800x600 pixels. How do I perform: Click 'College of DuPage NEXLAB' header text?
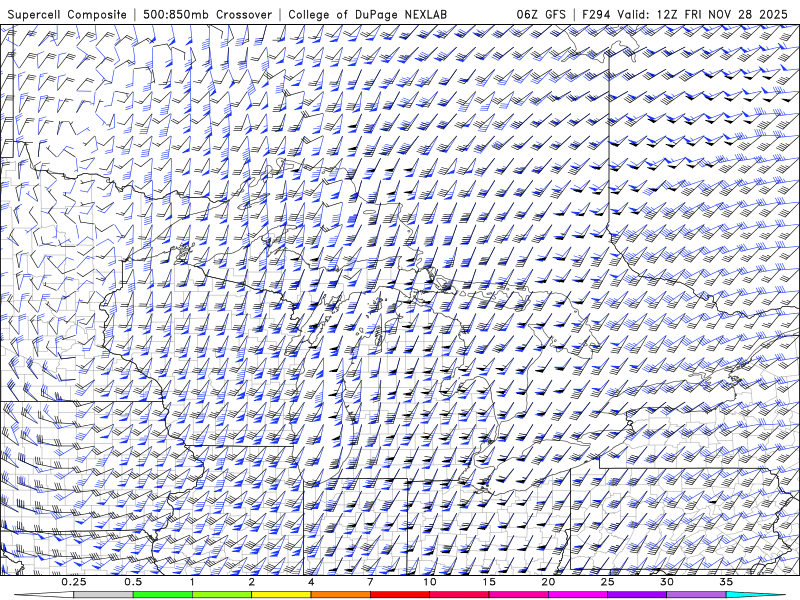(367, 15)
